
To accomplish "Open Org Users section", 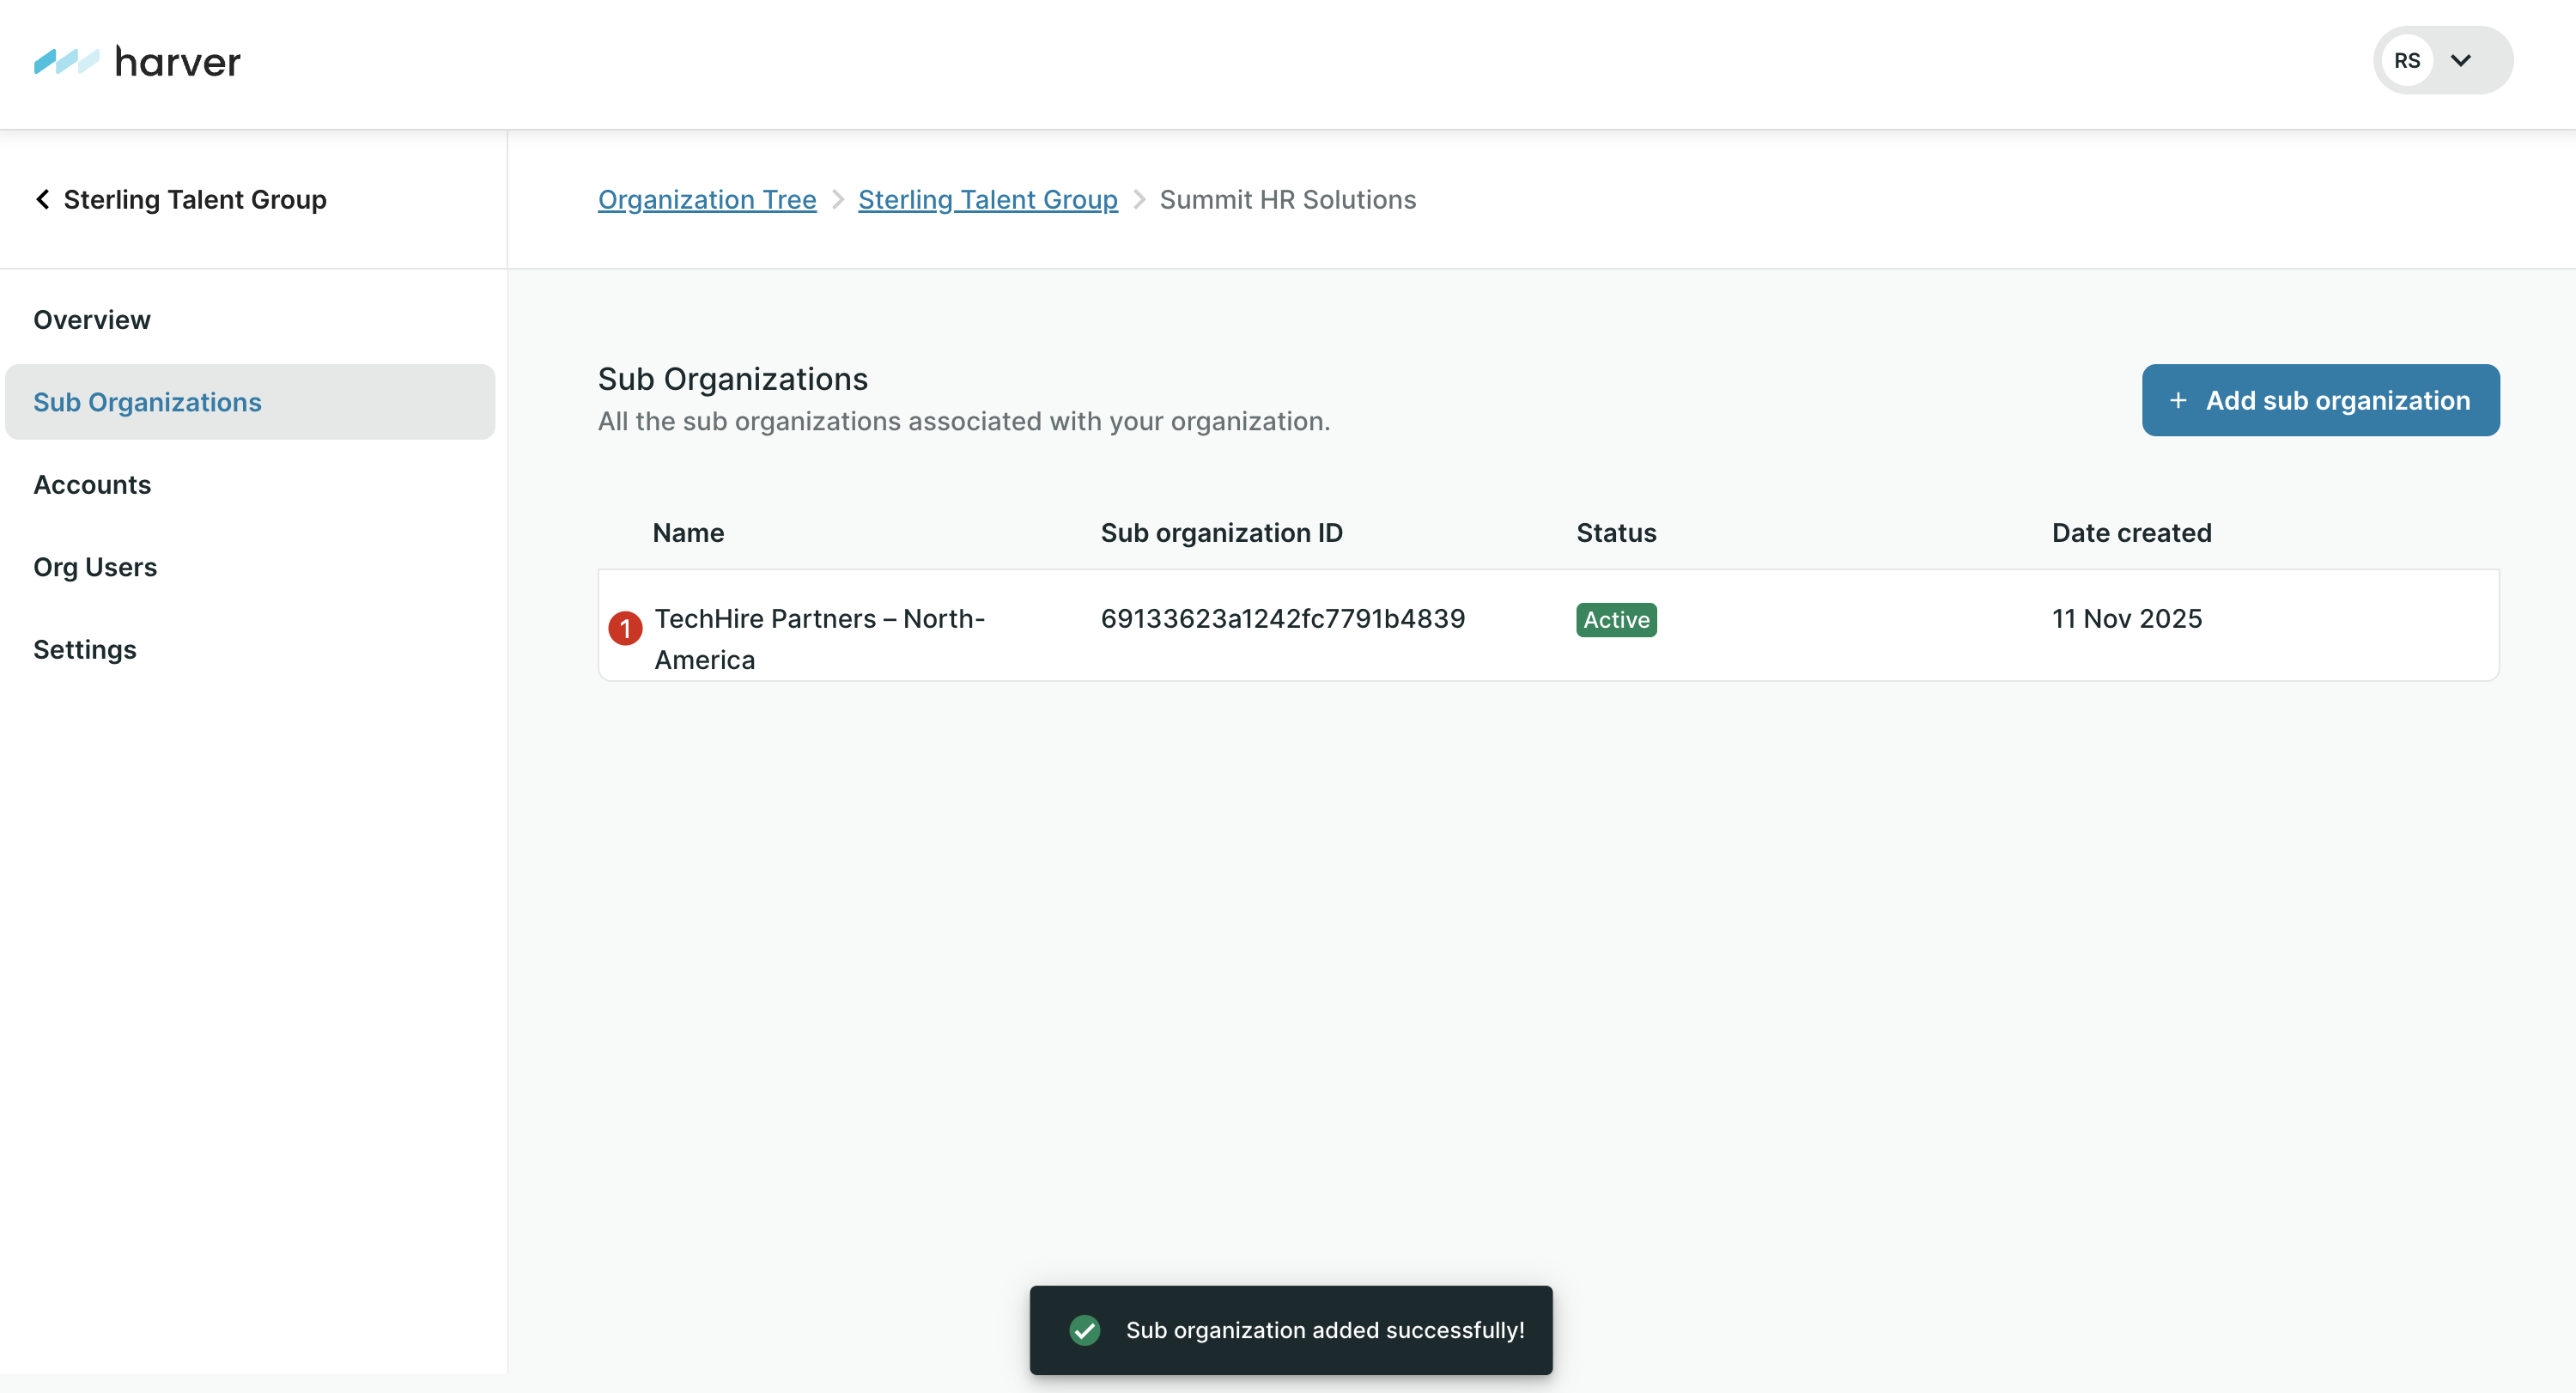I will pos(95,567).
